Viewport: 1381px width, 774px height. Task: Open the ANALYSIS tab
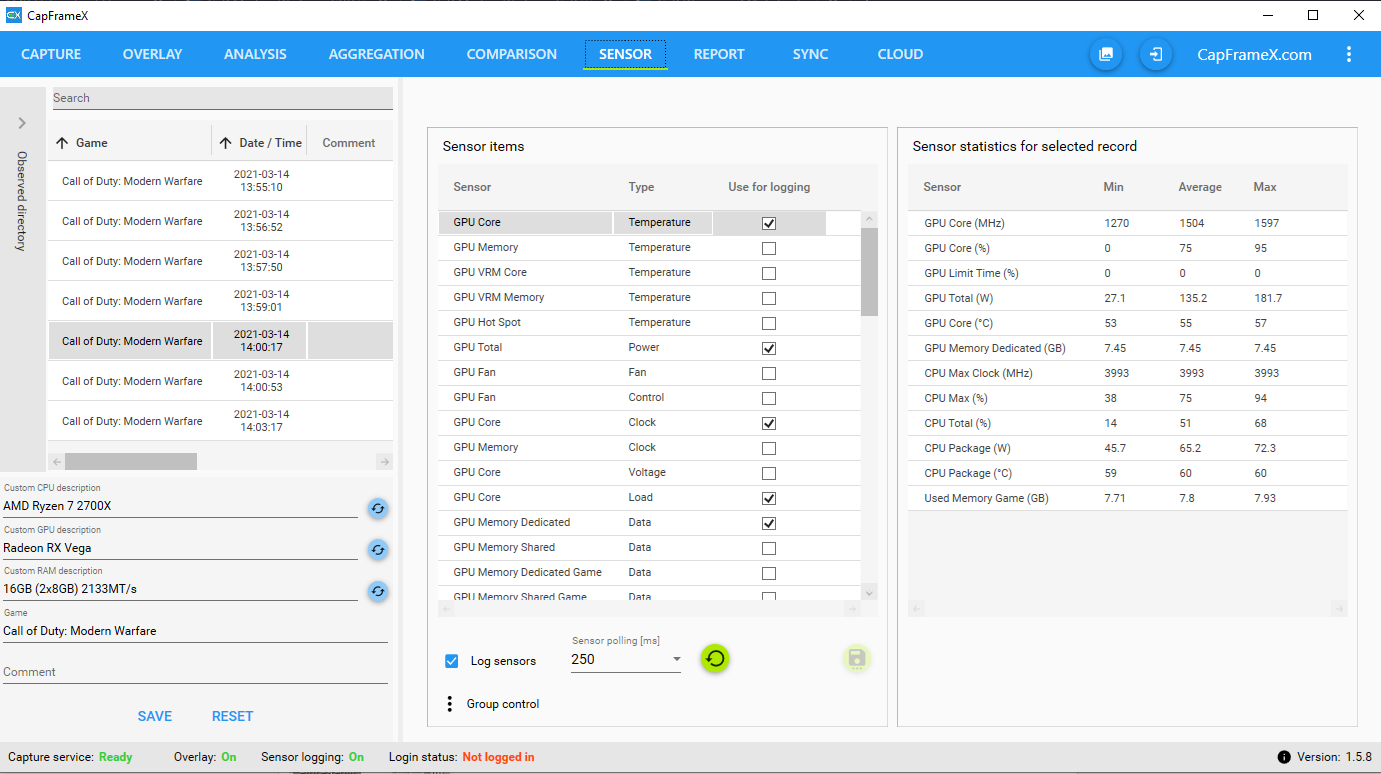click(255, 54)
